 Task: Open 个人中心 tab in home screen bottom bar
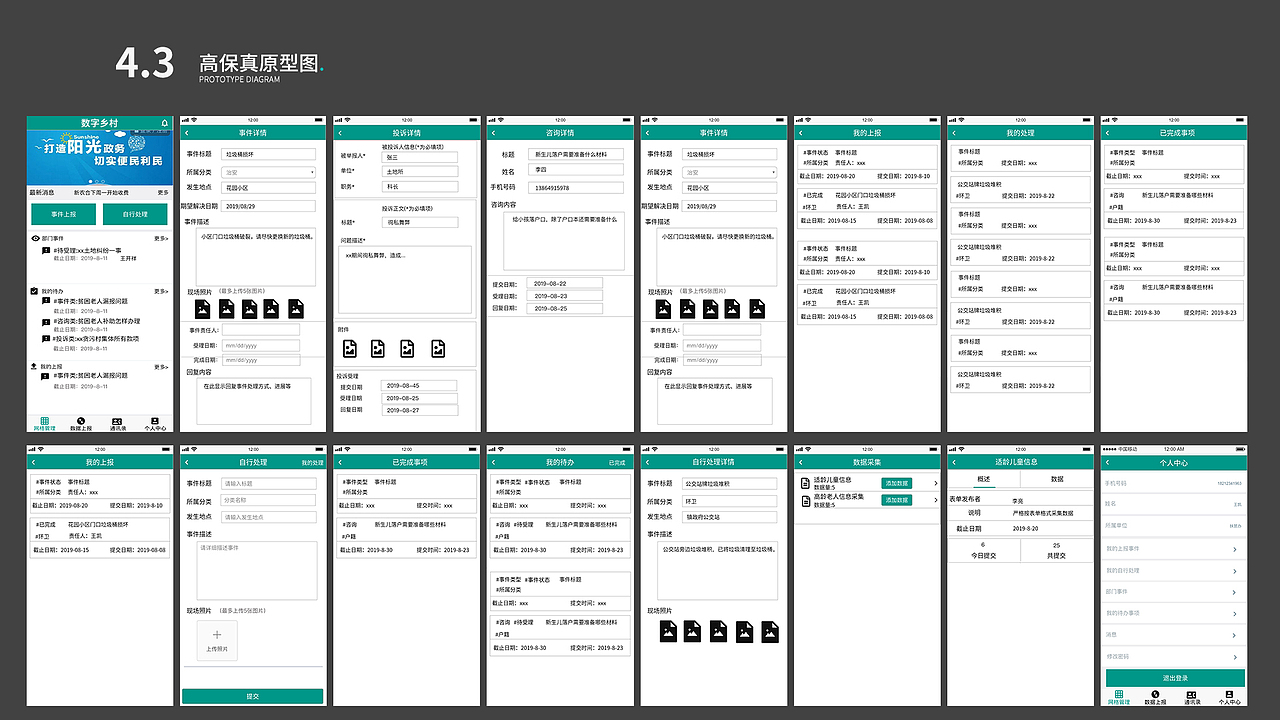pos(154,424)
